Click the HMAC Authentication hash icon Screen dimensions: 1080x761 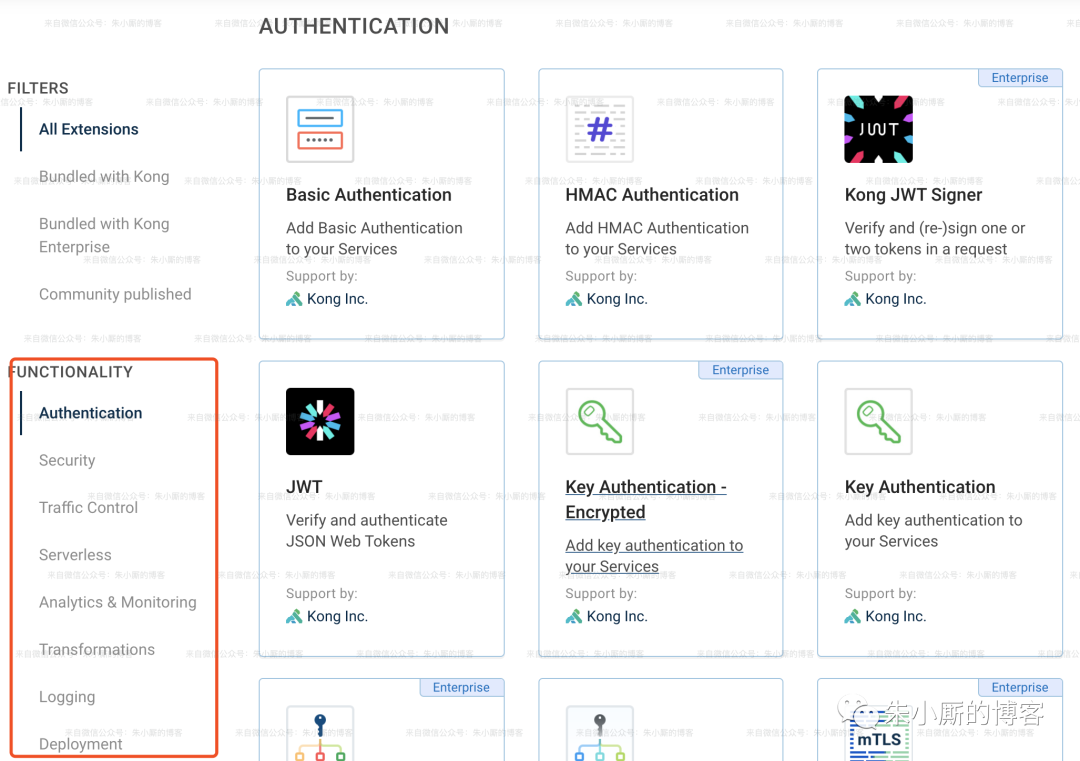pyautogui.click(x=599, y=129)
